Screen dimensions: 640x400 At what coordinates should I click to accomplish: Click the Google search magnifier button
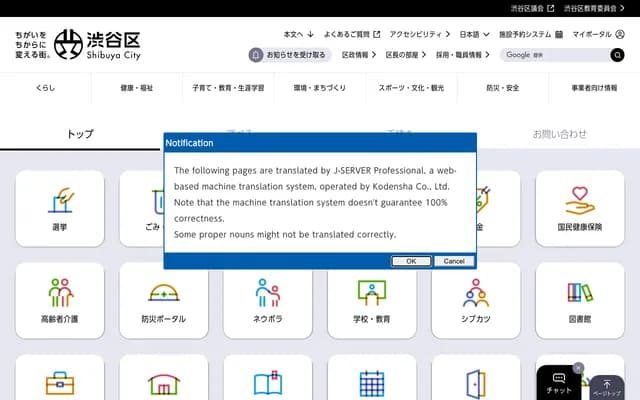pos(617,55)
